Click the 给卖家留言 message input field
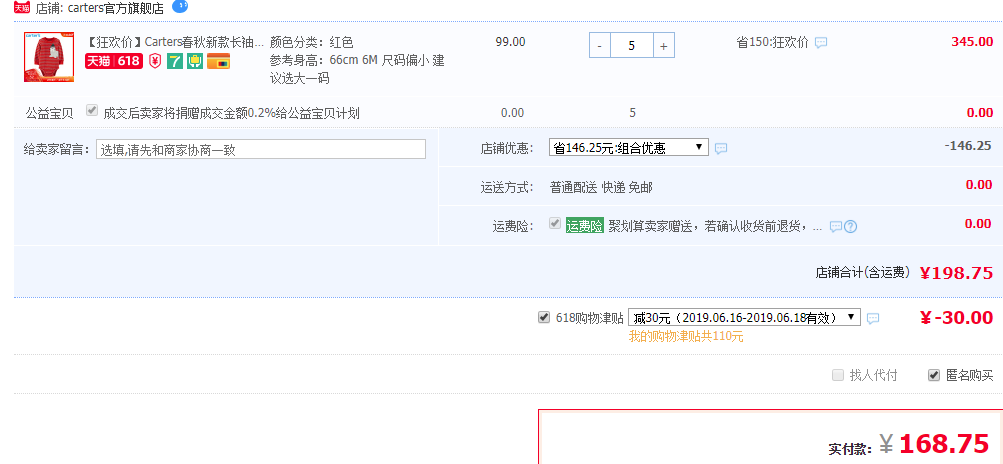Viewport: 1003px width, 464px height. [261, 149]
